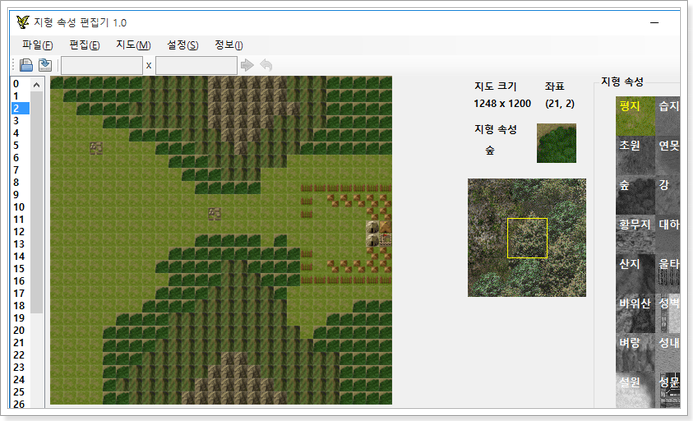Click the forest tile preview thumbnail
Viewport: 693px width, 421px height.
point(556,143)
